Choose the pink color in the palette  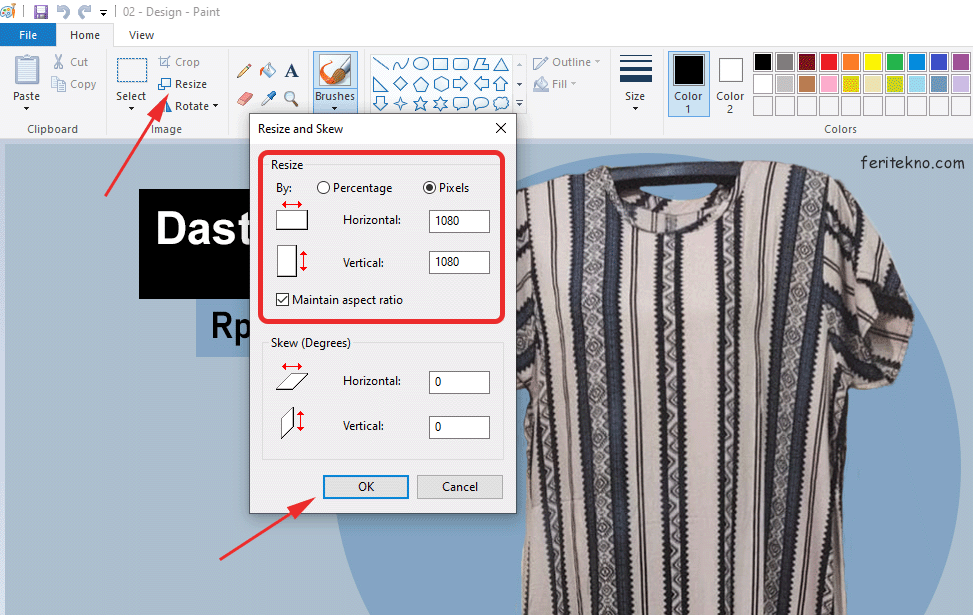[829, 84]
